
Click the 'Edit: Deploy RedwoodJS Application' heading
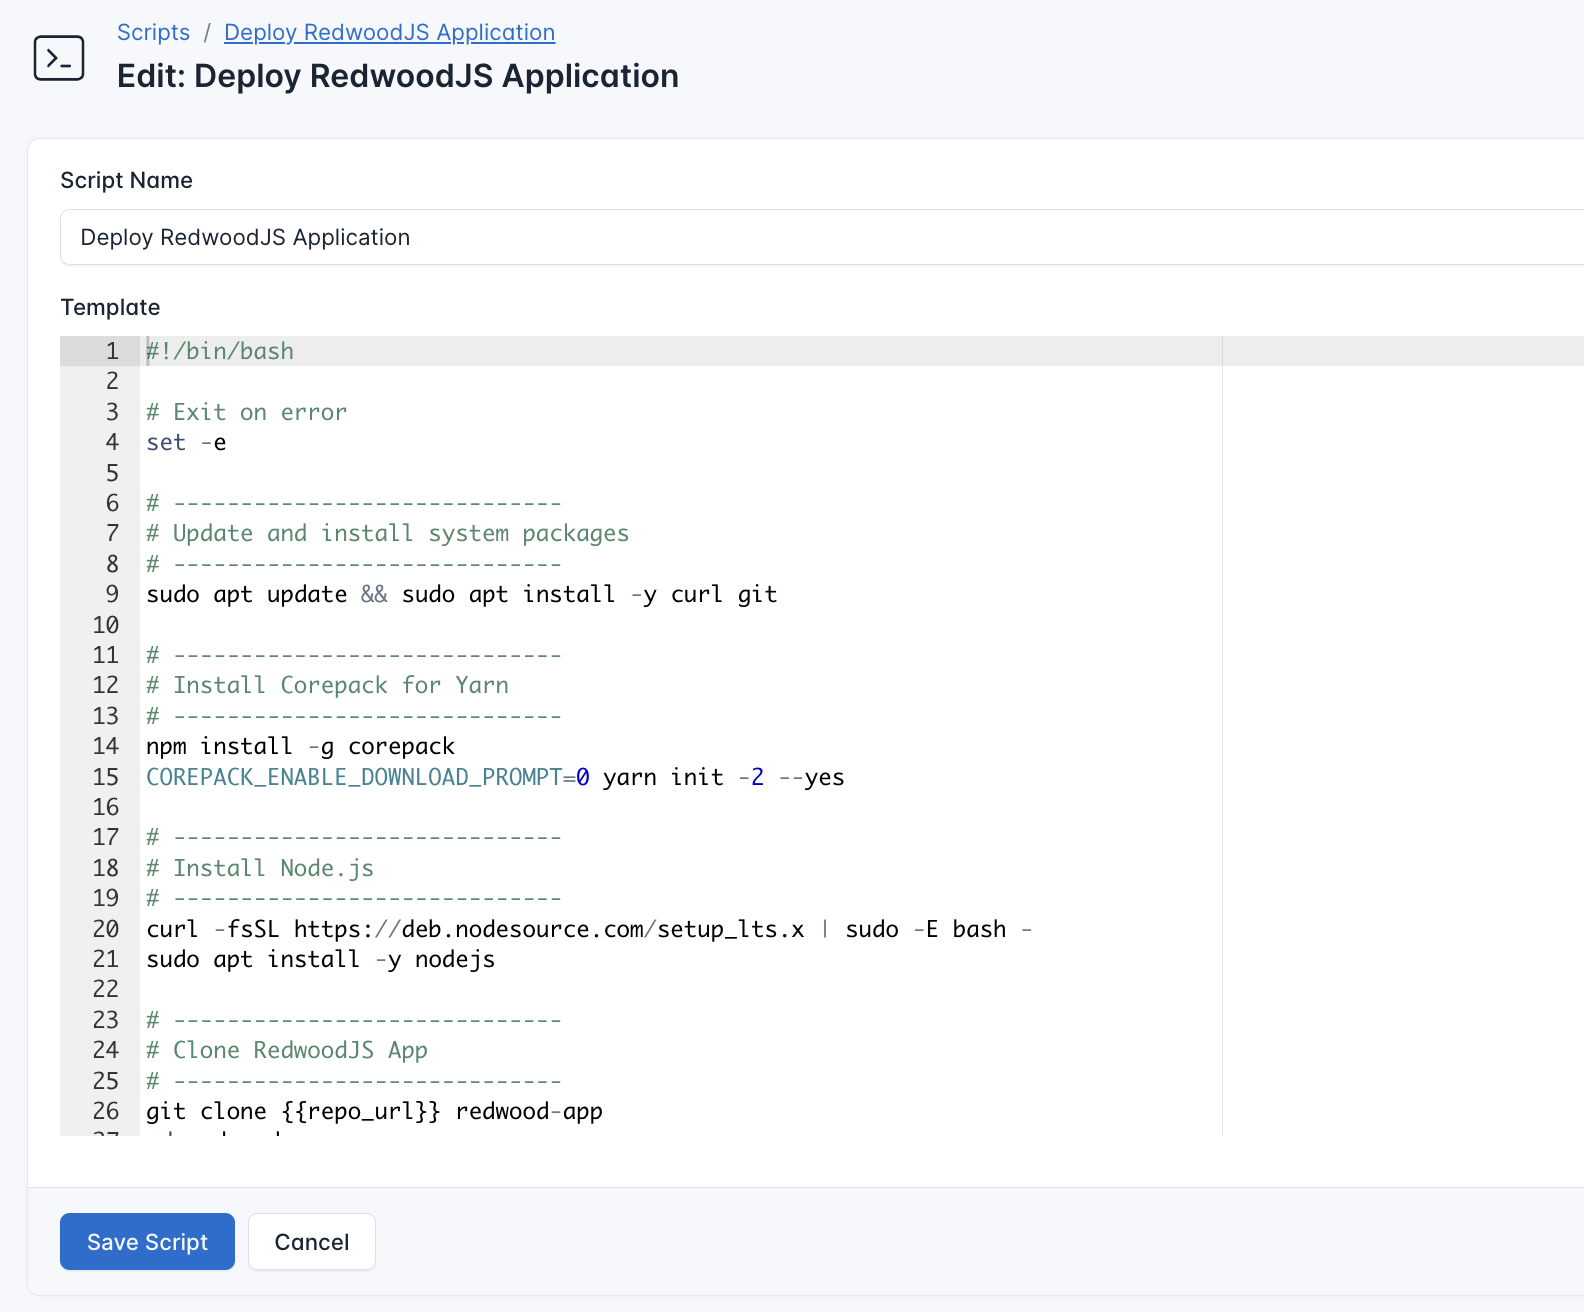(x=398, y=76)
